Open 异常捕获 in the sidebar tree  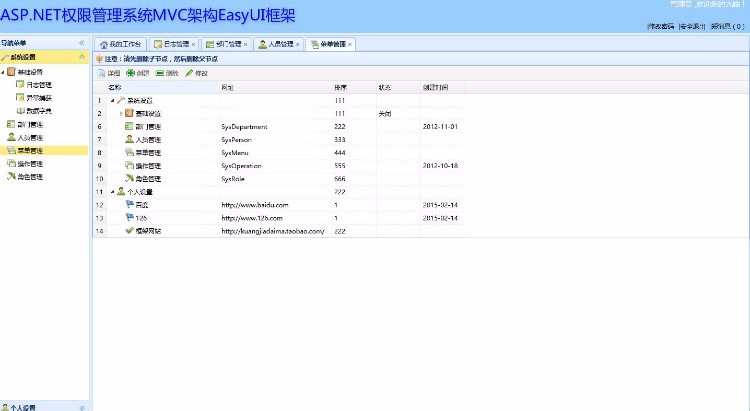[39, 98]
